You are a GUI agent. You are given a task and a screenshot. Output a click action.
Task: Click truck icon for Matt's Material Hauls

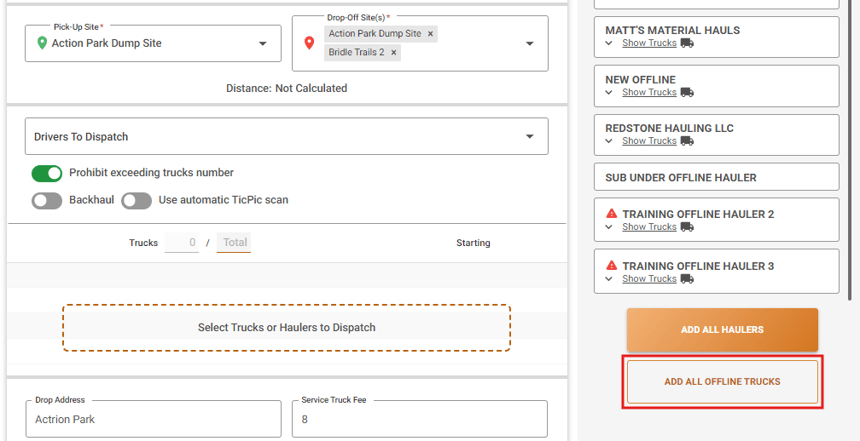tap(687, 43)
